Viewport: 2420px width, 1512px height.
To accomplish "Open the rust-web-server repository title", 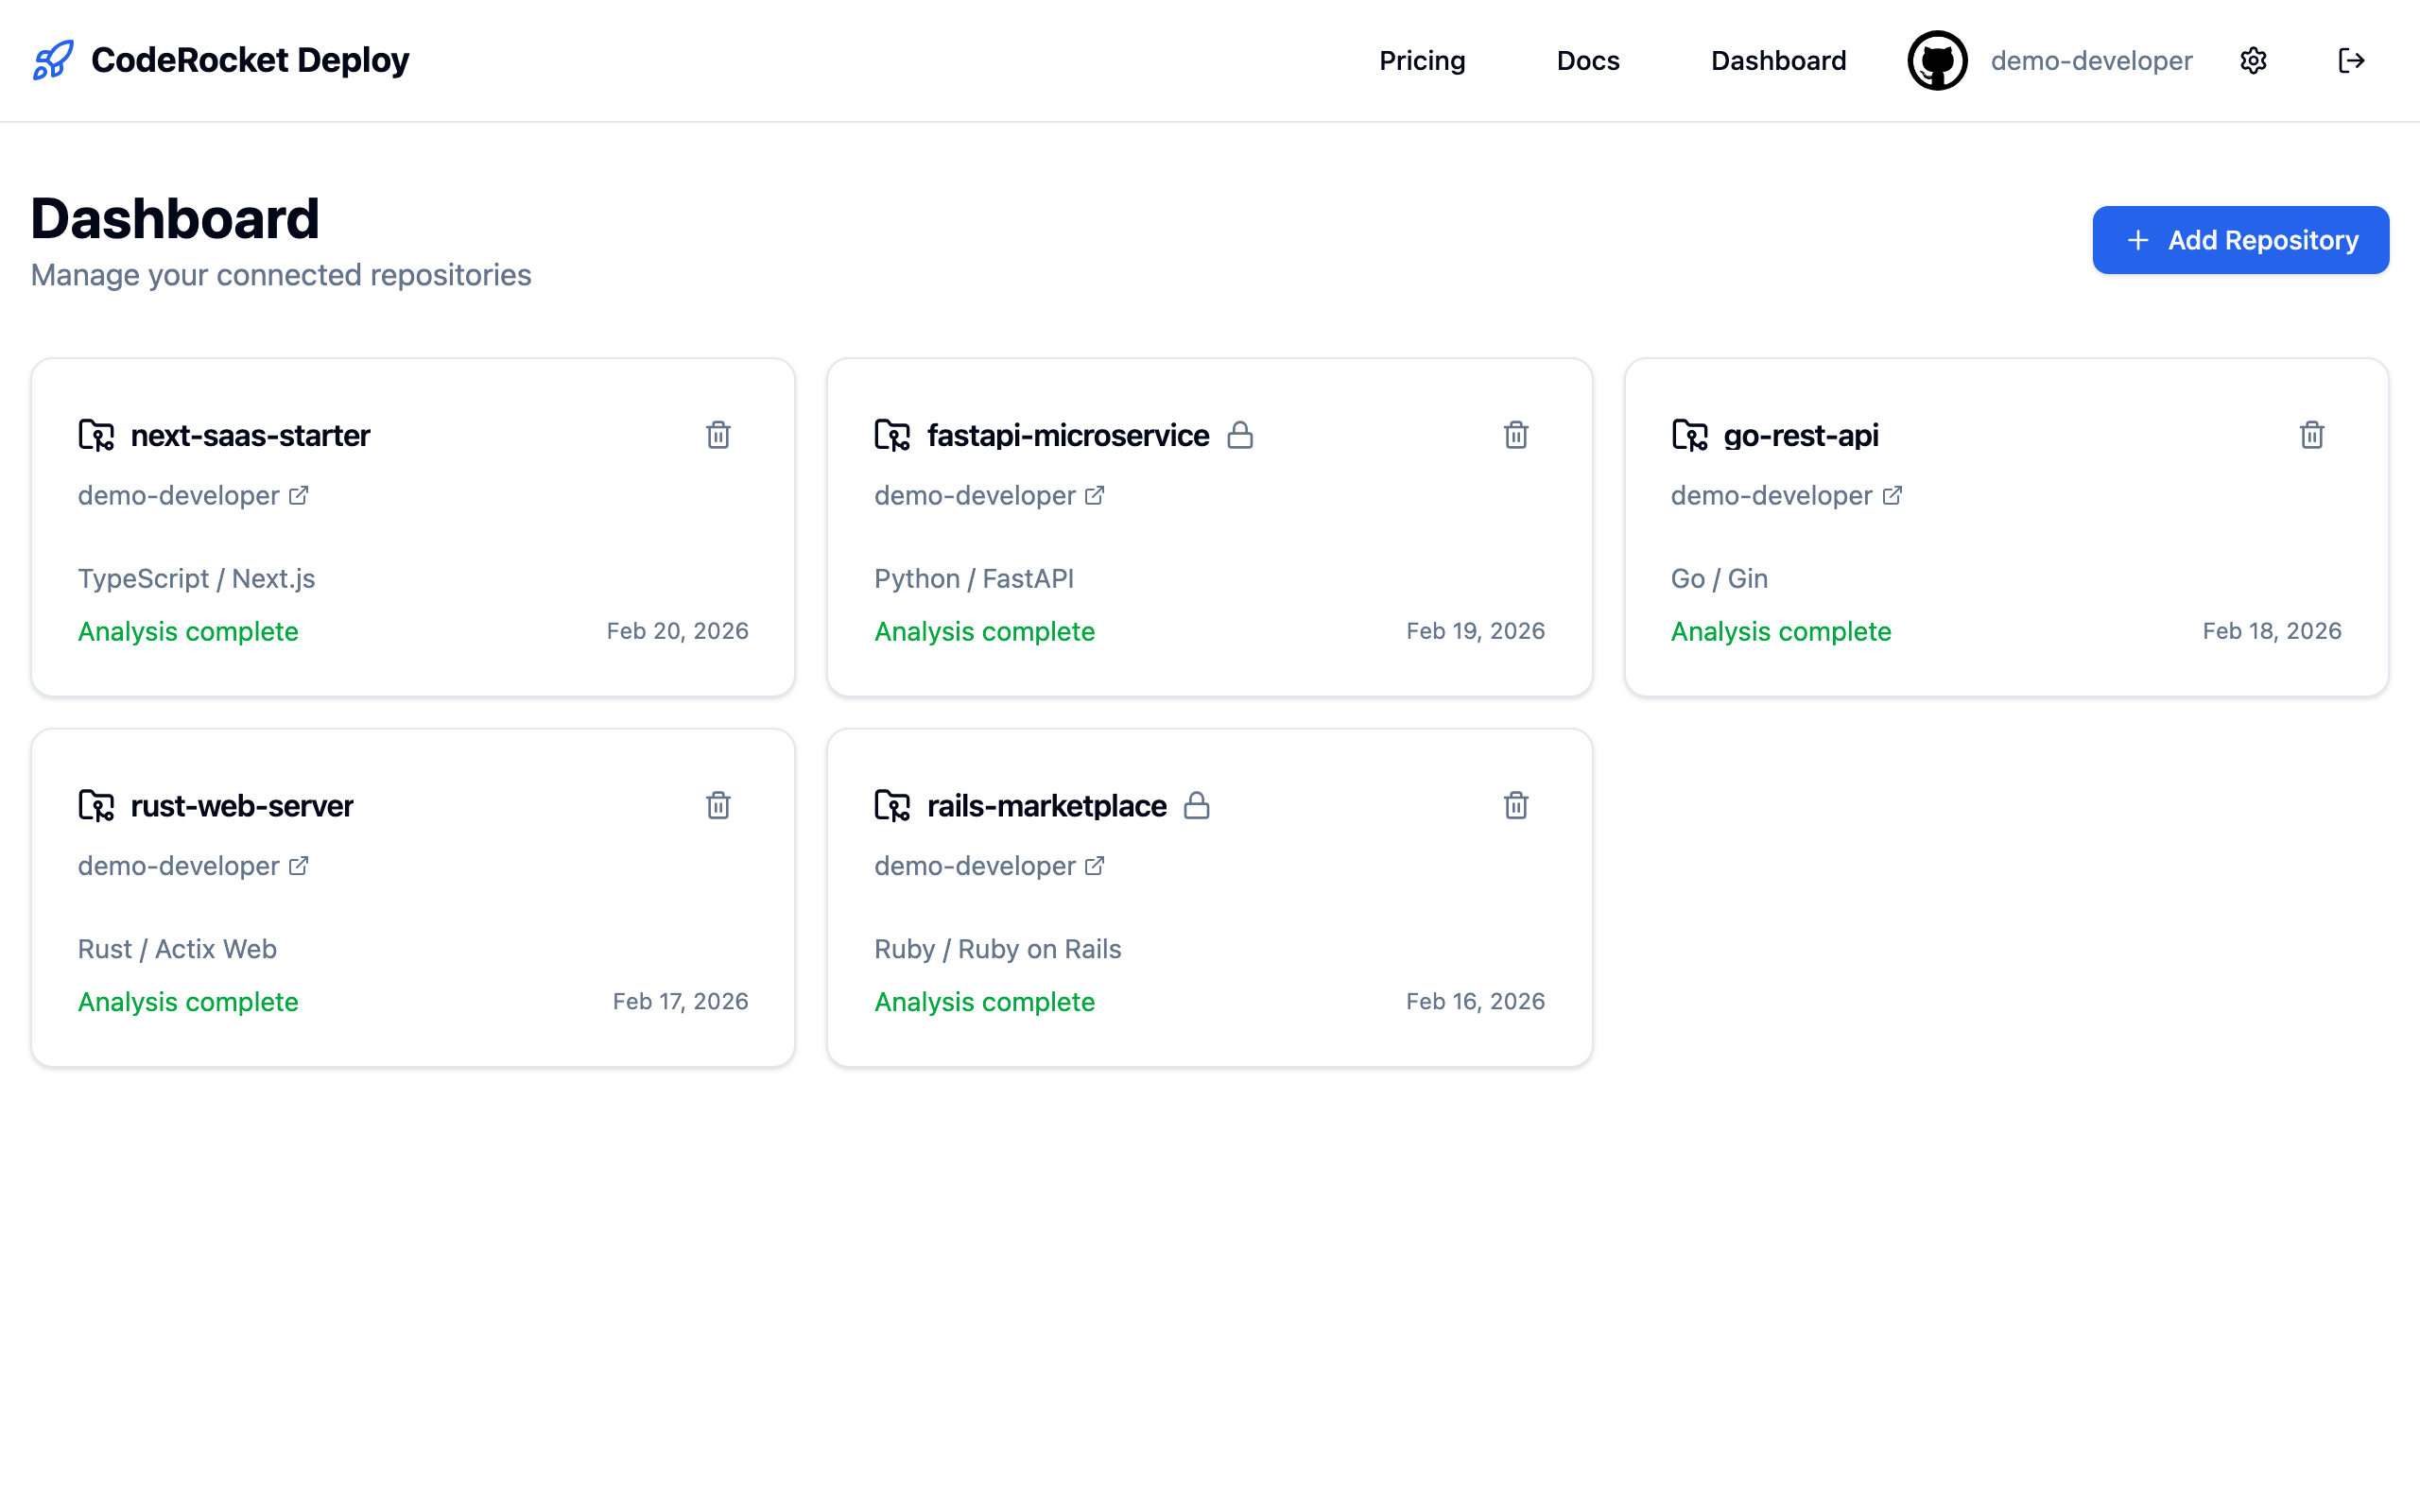I will (x=241, y=805).
